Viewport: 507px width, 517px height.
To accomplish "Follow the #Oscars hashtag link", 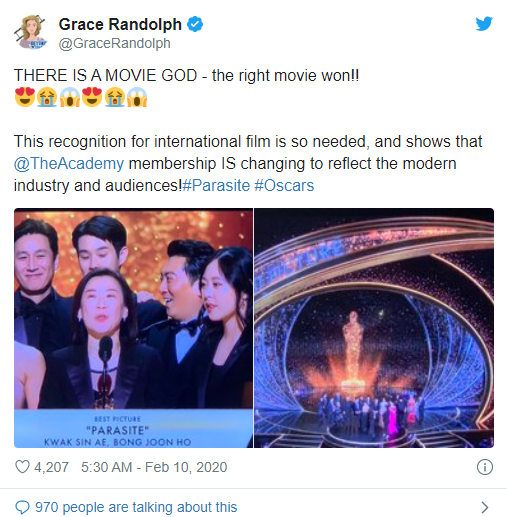I will [284, 185].
